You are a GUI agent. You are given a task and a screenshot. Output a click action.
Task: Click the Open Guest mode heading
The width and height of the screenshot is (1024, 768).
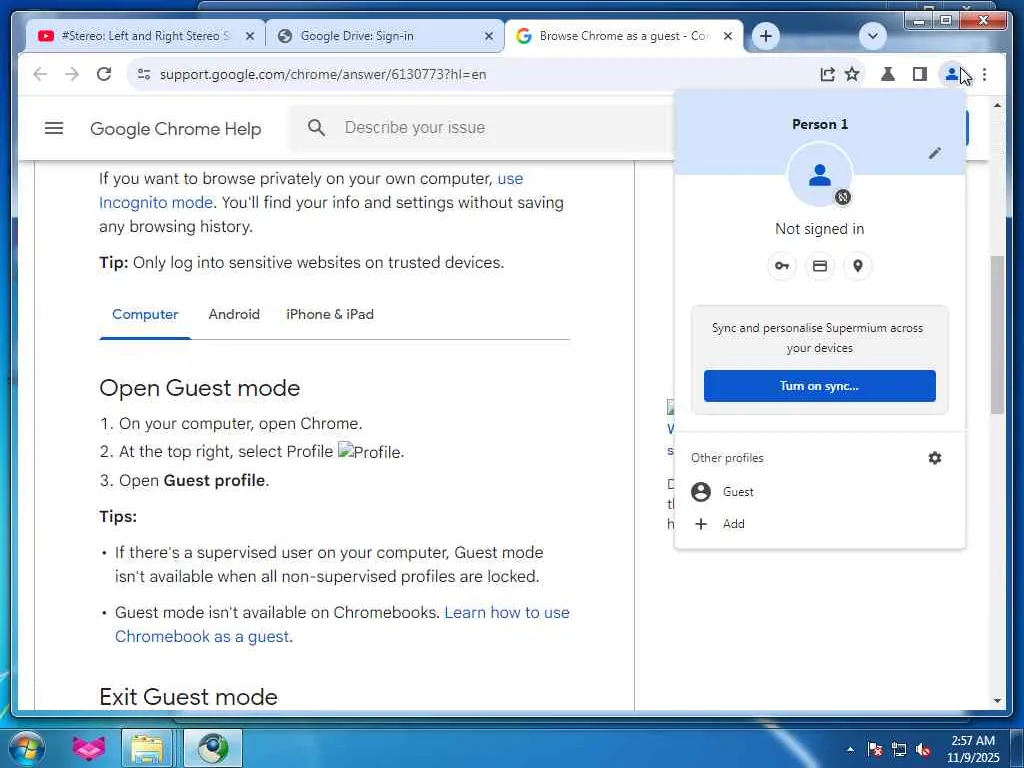[x=200, y=388]
